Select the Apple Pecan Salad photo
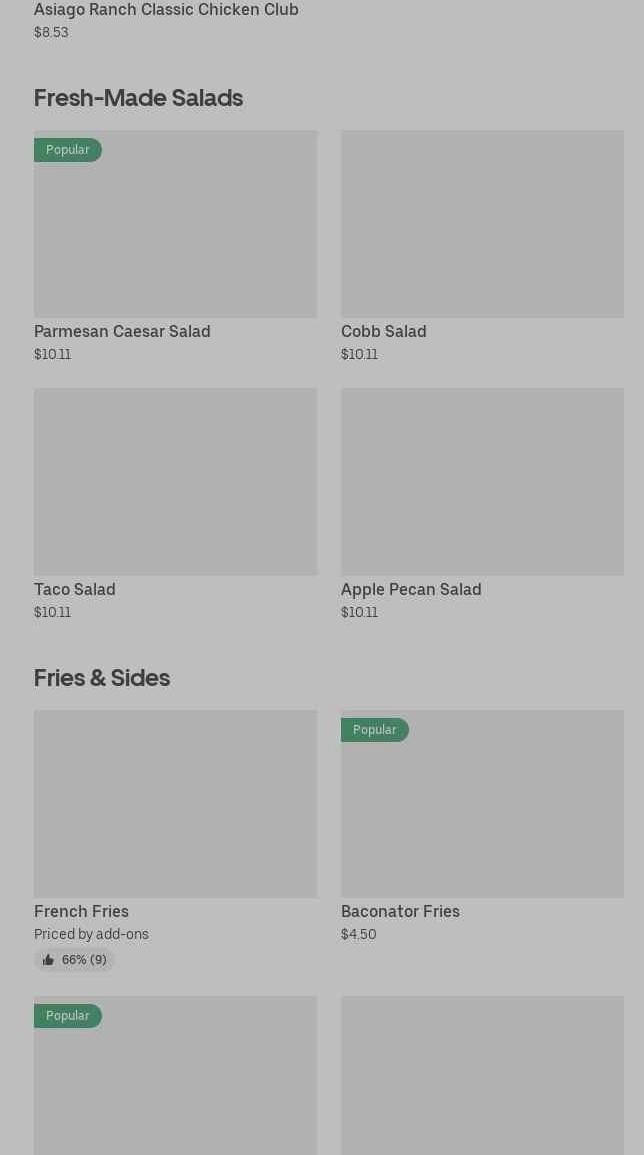The width and height of the screenshot is (644, 1155). [x=482, y=482]
